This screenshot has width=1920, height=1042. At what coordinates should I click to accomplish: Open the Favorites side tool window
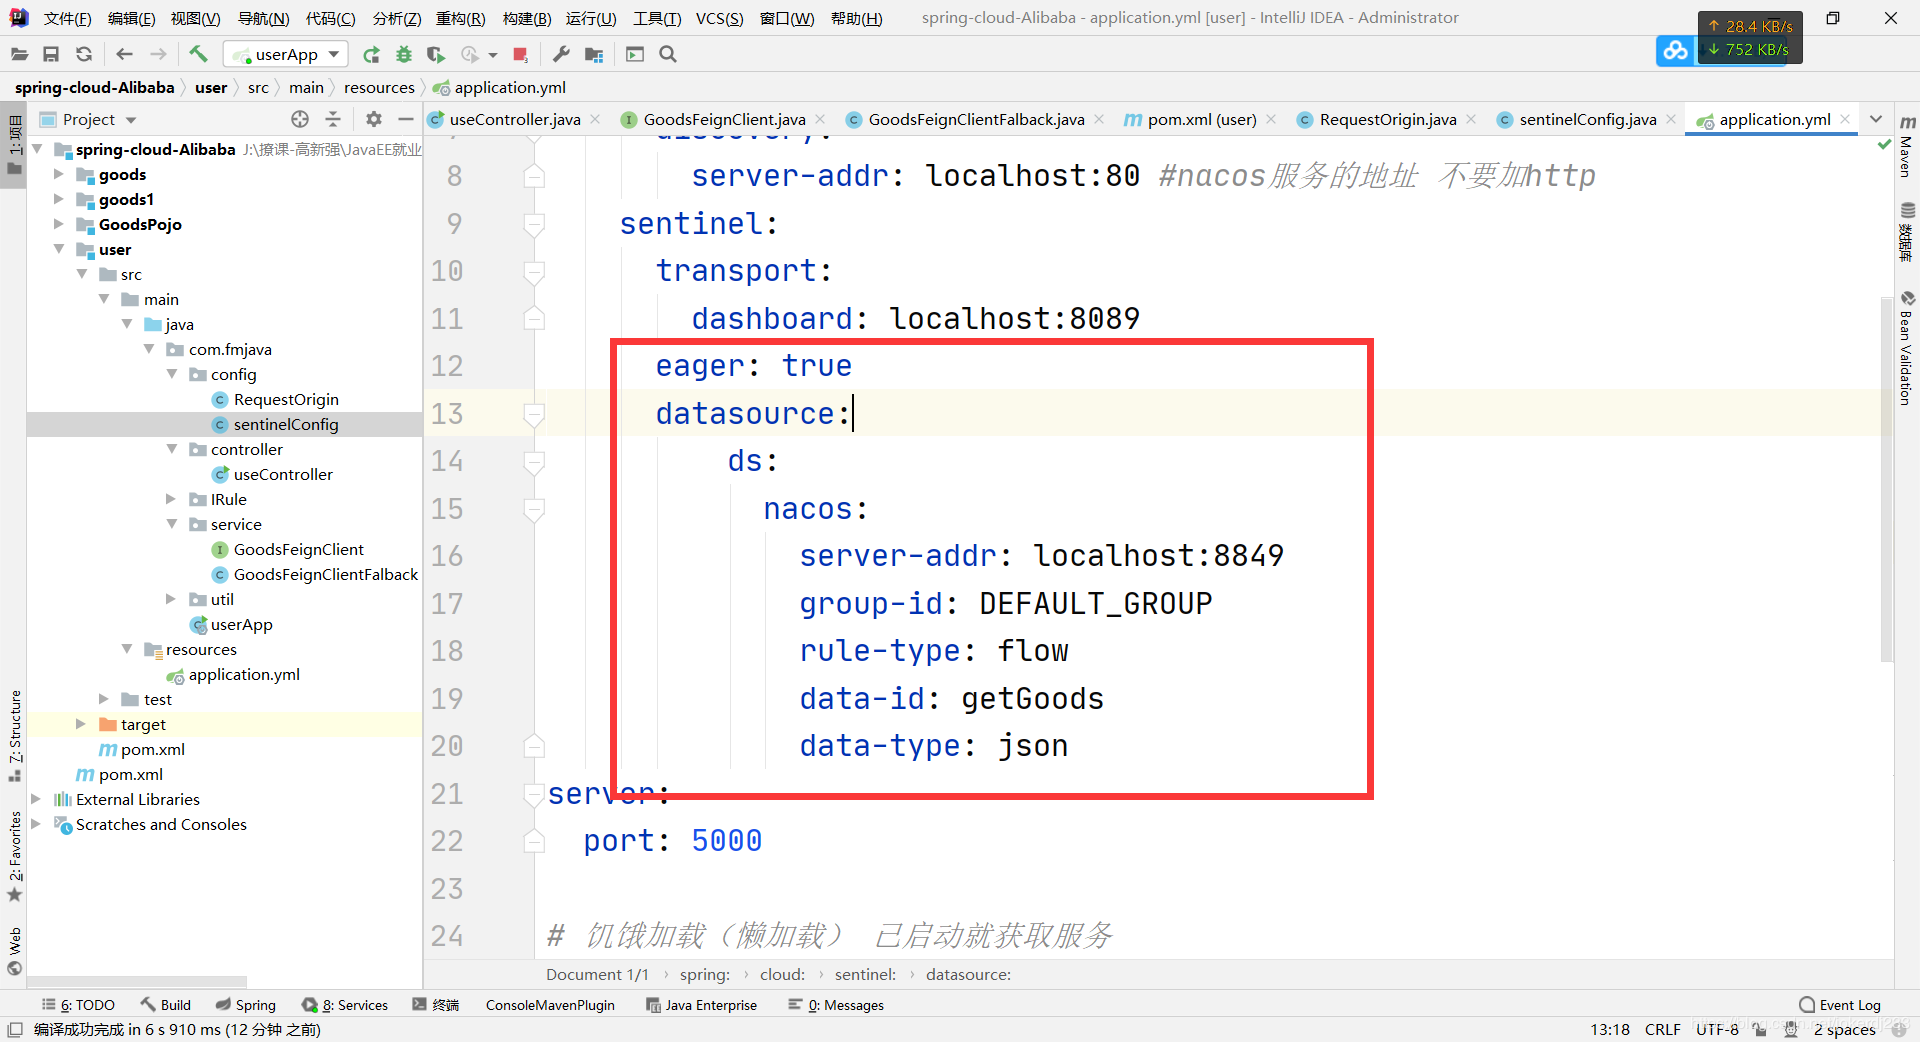15,856
